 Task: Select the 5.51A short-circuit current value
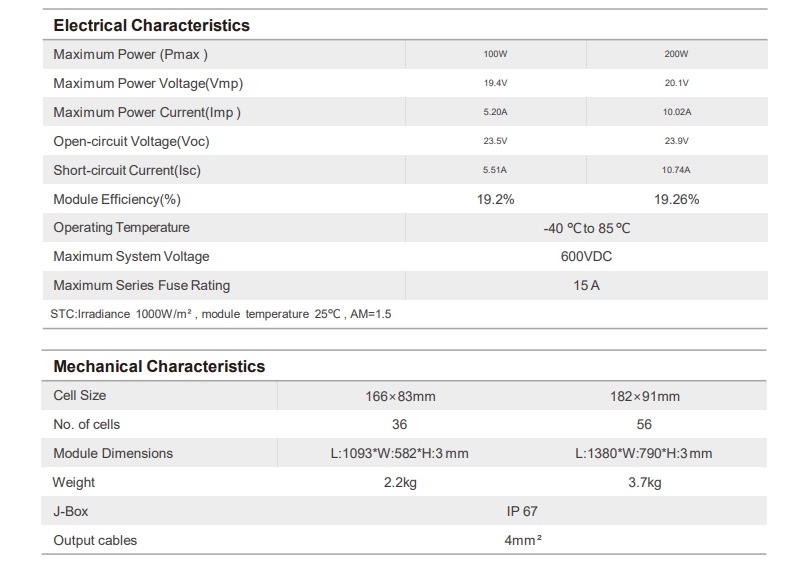pyautogui.click(x=495, y=170)
